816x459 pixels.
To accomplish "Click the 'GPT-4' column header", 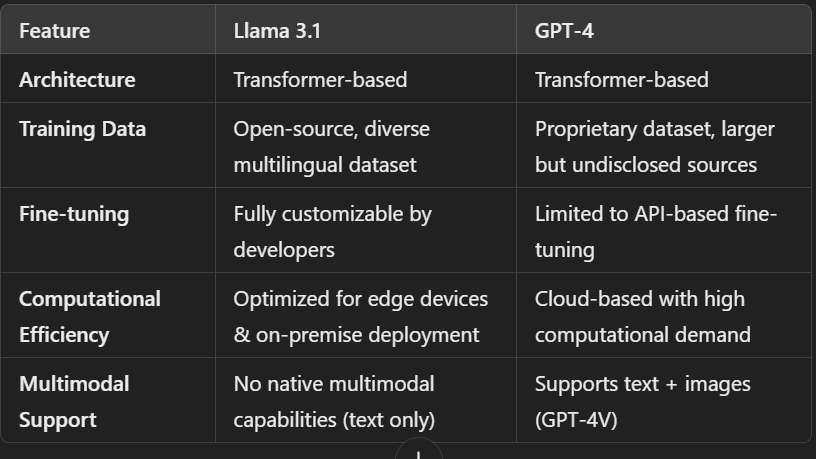I will click(565, 31).
